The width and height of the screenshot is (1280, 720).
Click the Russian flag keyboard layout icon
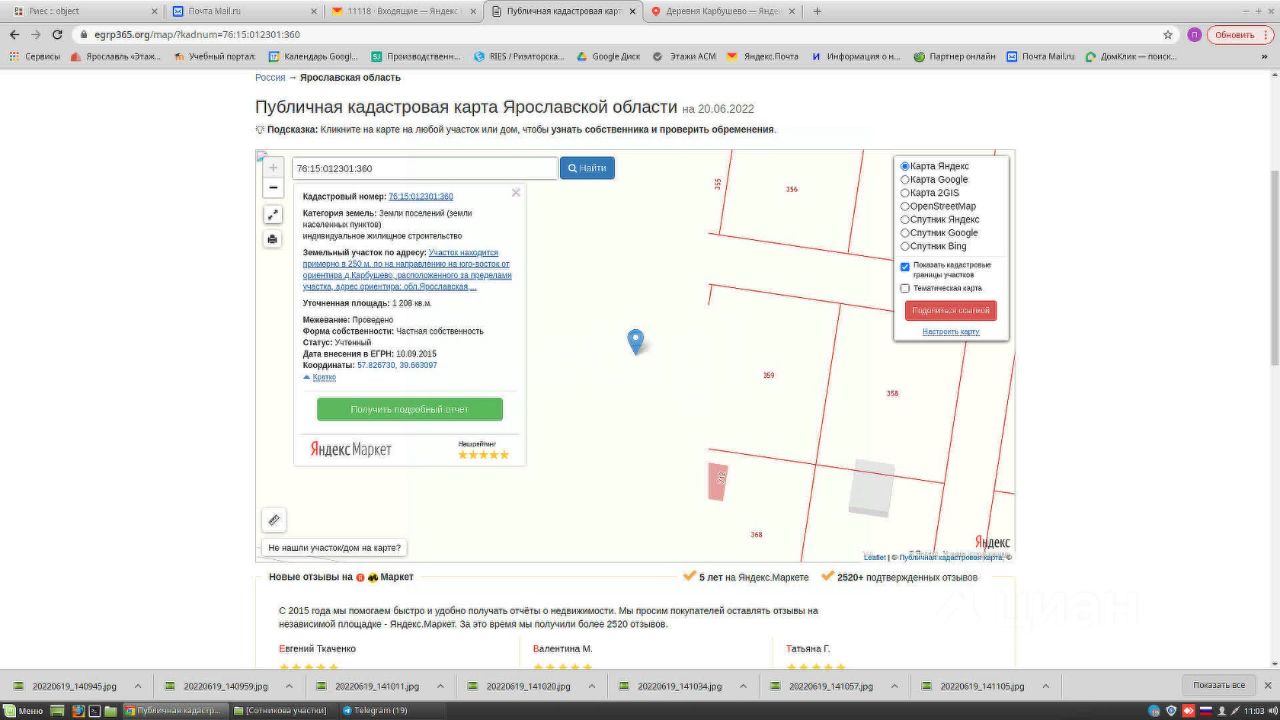1205,710
